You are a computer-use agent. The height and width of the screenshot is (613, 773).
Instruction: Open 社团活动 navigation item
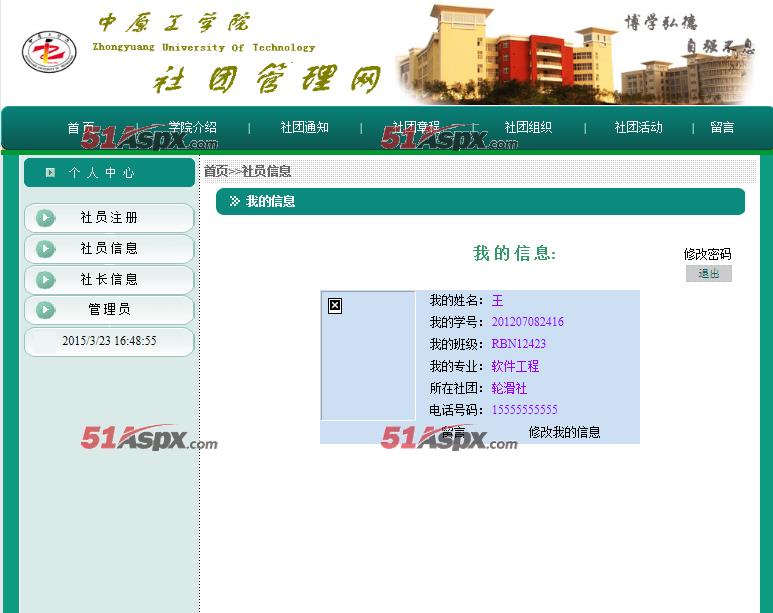coord(638,127)
